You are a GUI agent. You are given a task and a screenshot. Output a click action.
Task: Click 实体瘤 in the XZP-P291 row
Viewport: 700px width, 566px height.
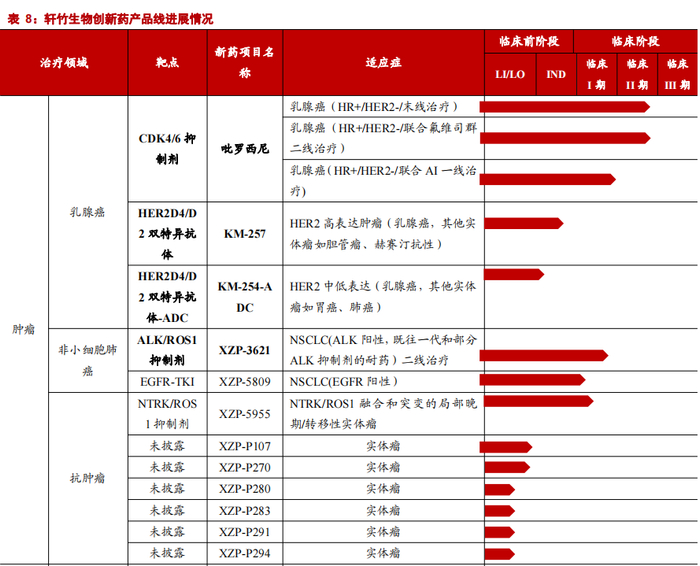click(383, 532)
